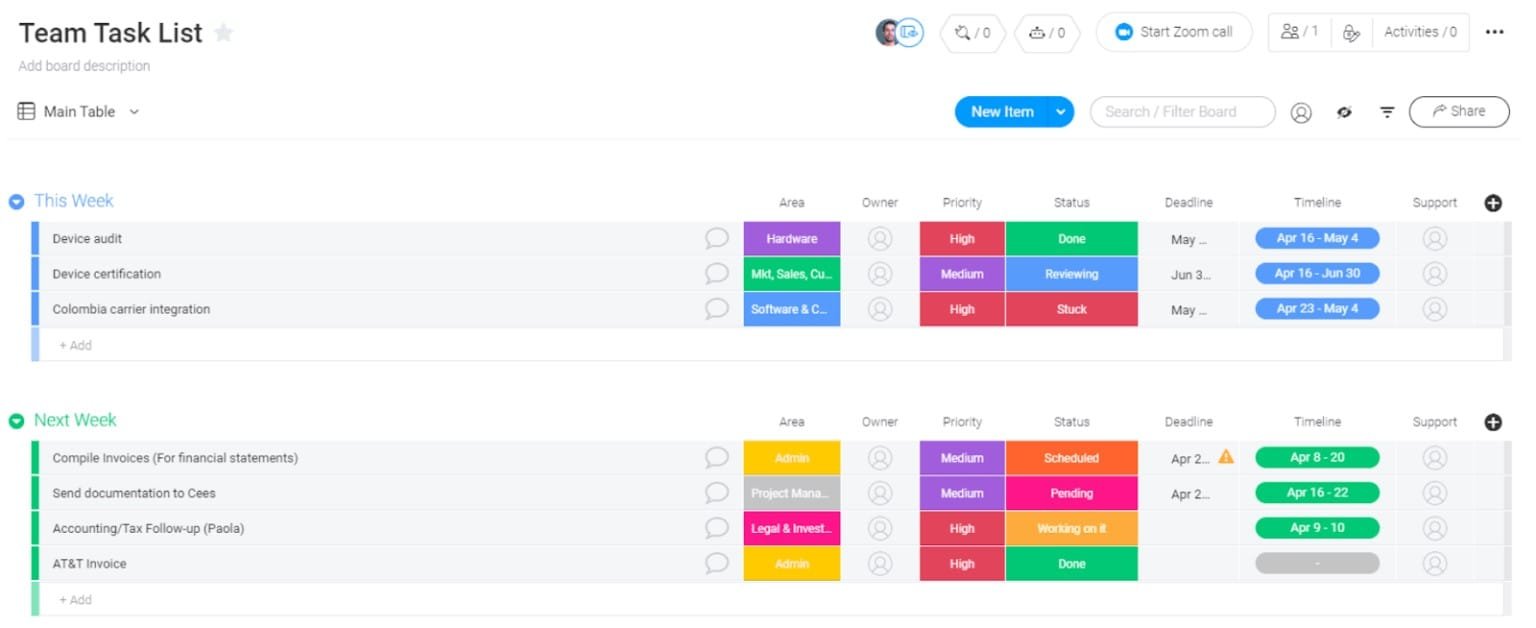Open the integrations counter in the header
This screenshot has height=628, width=1536.
[x=972, y=33]
